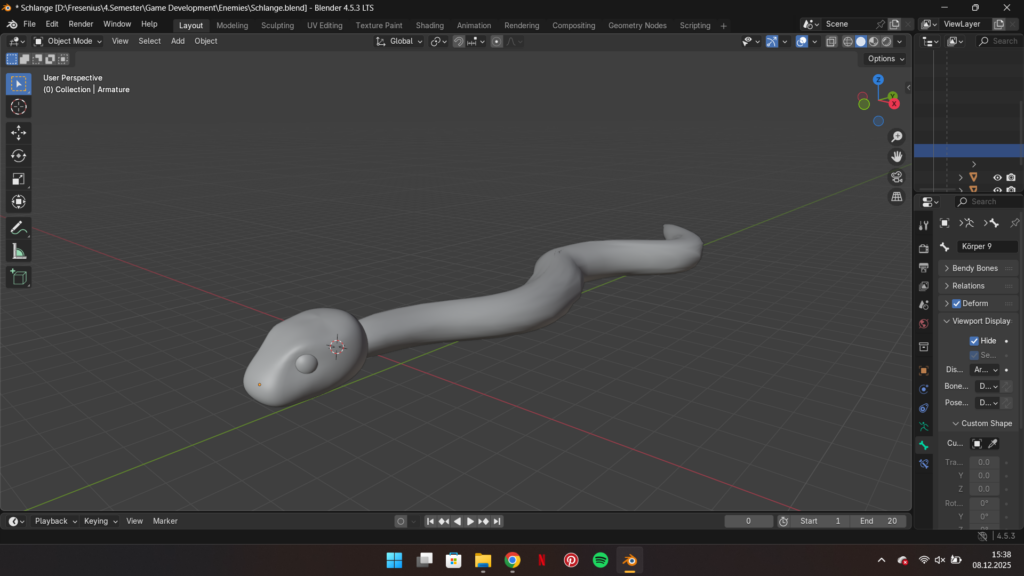
Task: Click the Z axis on the navigation gizmo
Action: click(878, 80)
